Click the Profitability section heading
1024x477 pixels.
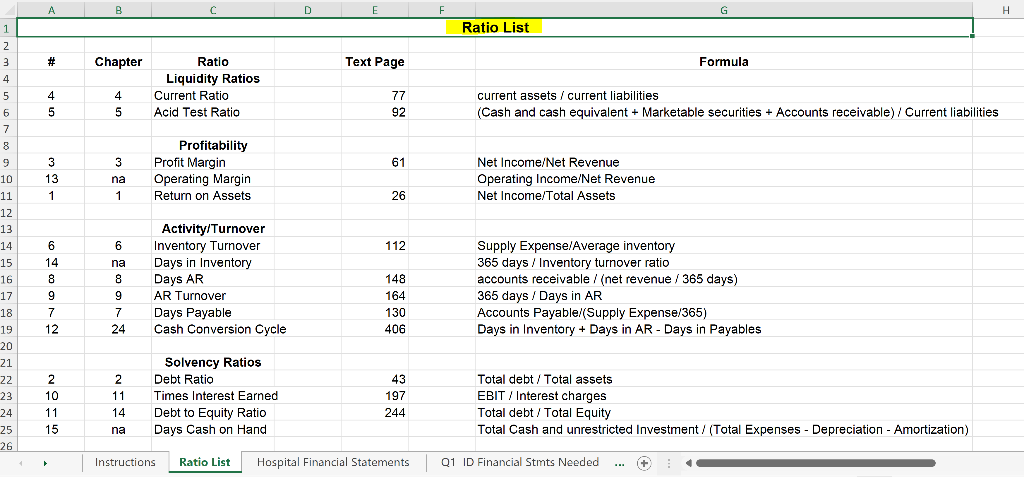point(212,145)
